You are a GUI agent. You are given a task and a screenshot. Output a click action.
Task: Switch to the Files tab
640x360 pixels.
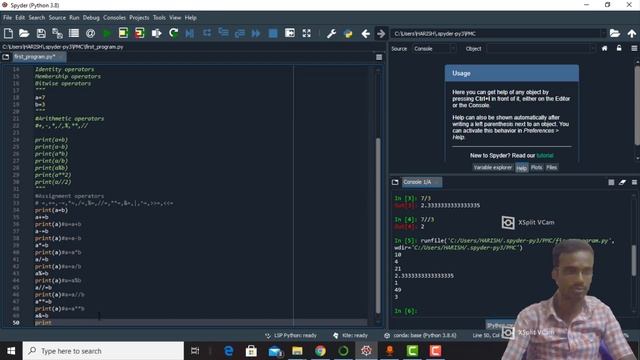tap(552, 167)
